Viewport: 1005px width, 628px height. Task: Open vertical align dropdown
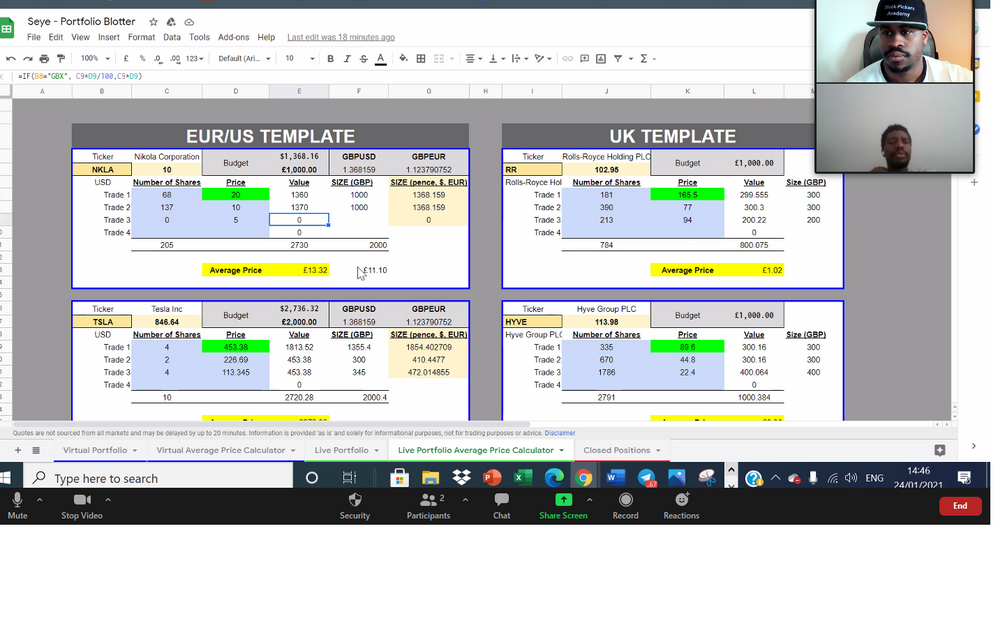pyautogui.click(x=497, y=58)
